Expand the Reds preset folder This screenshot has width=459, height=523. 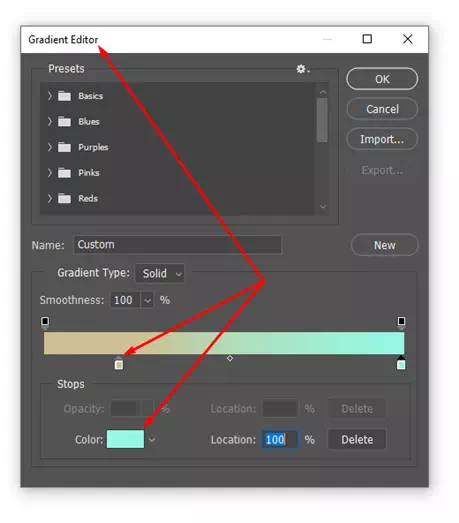(x=50, y=198)
